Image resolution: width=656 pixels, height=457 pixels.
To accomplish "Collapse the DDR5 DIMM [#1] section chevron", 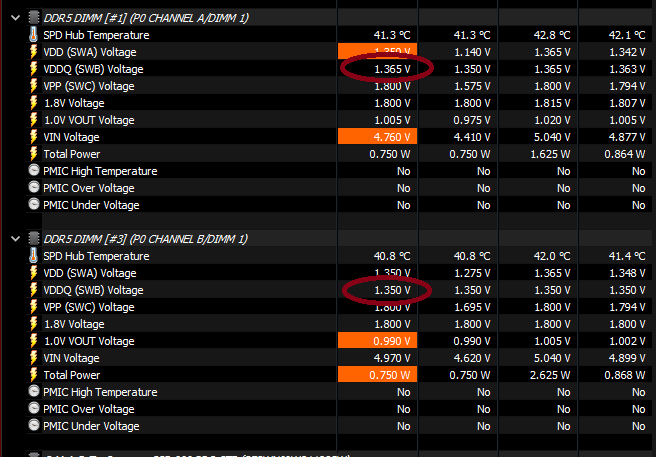I will click(x=15, y=18).
